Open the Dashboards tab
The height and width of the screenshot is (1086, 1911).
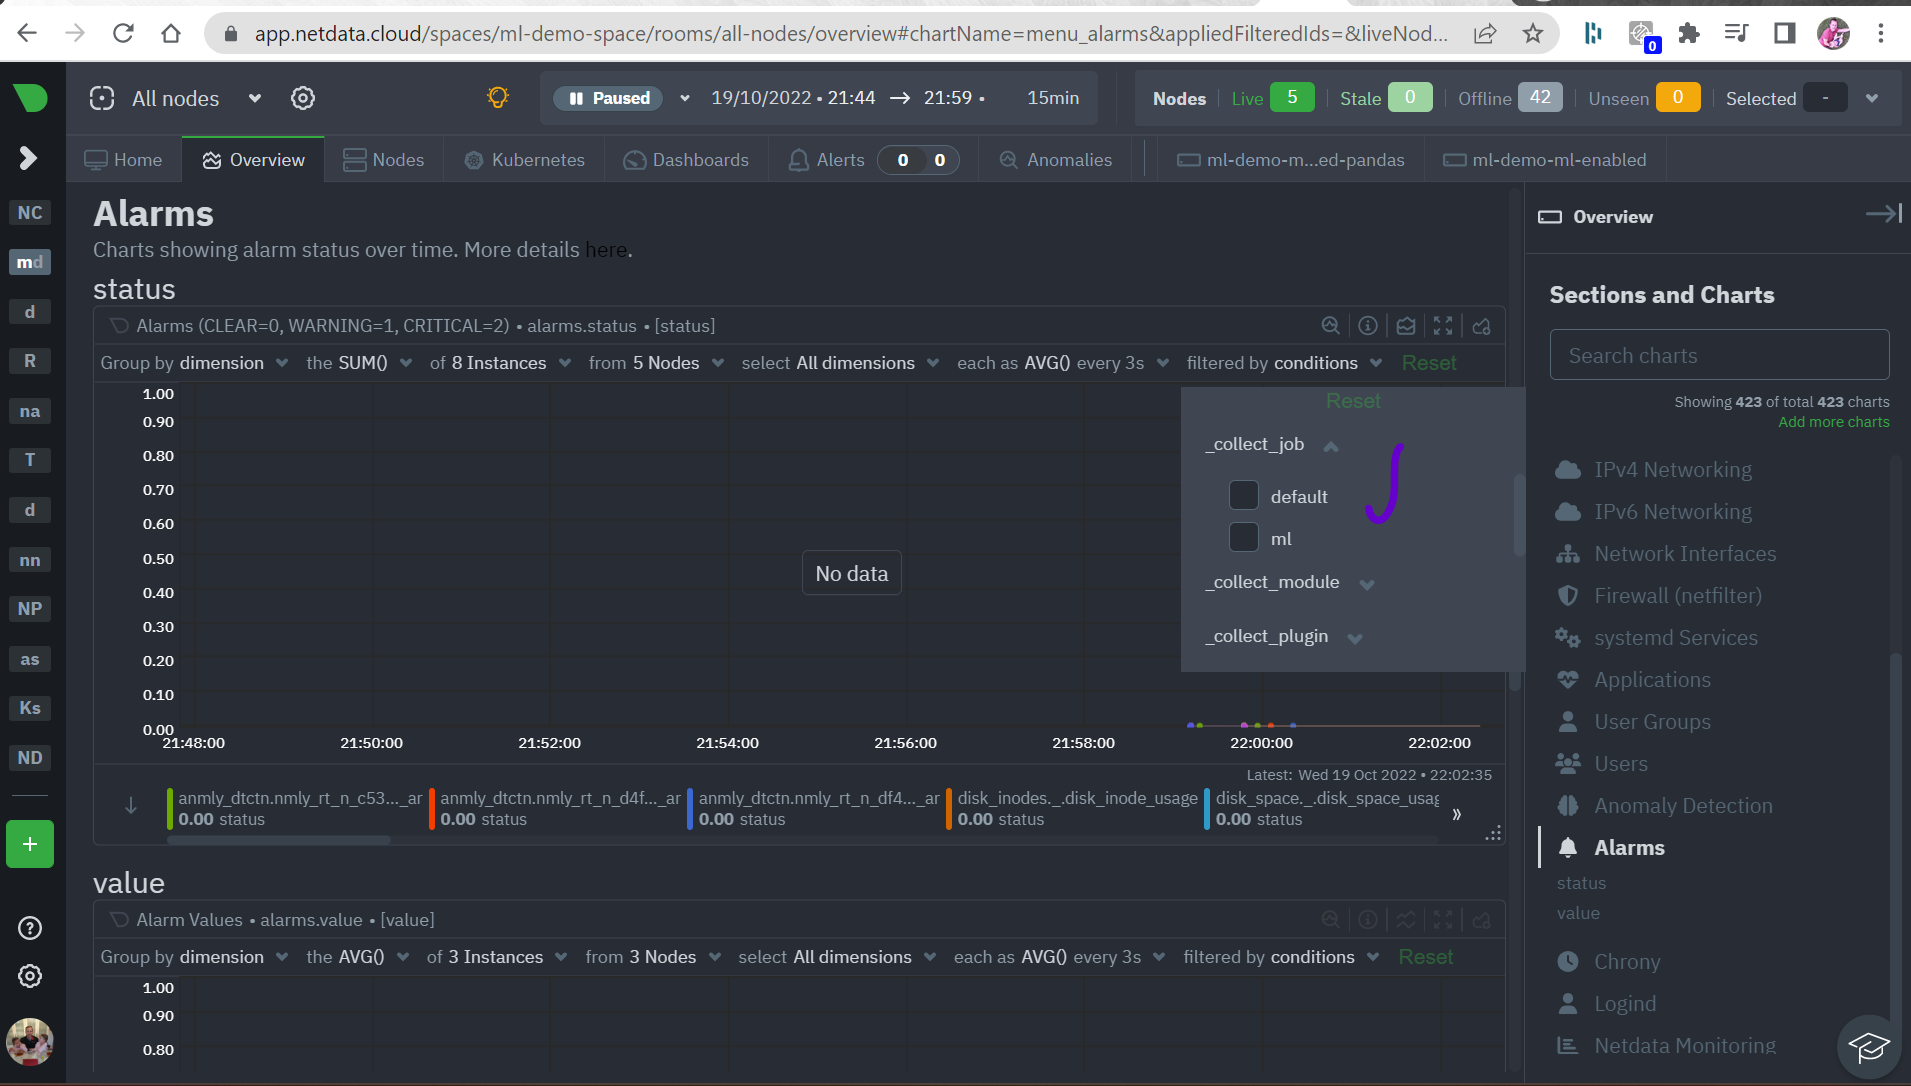[686, 159]
